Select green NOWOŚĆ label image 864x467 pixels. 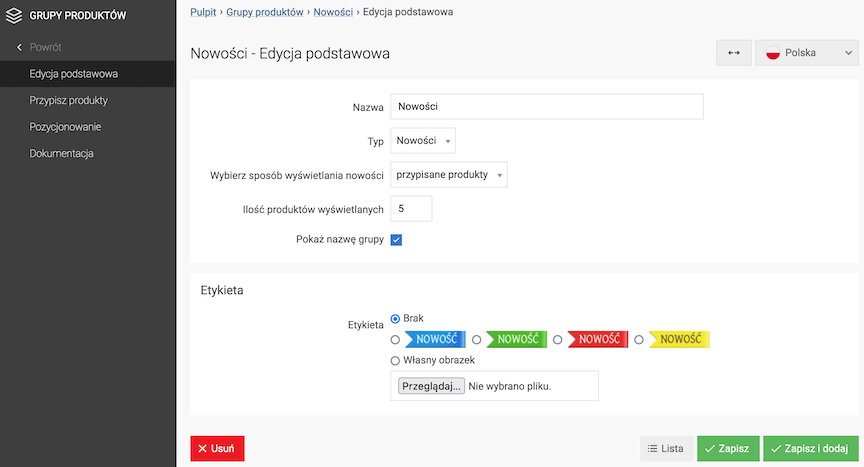(516, 339)
